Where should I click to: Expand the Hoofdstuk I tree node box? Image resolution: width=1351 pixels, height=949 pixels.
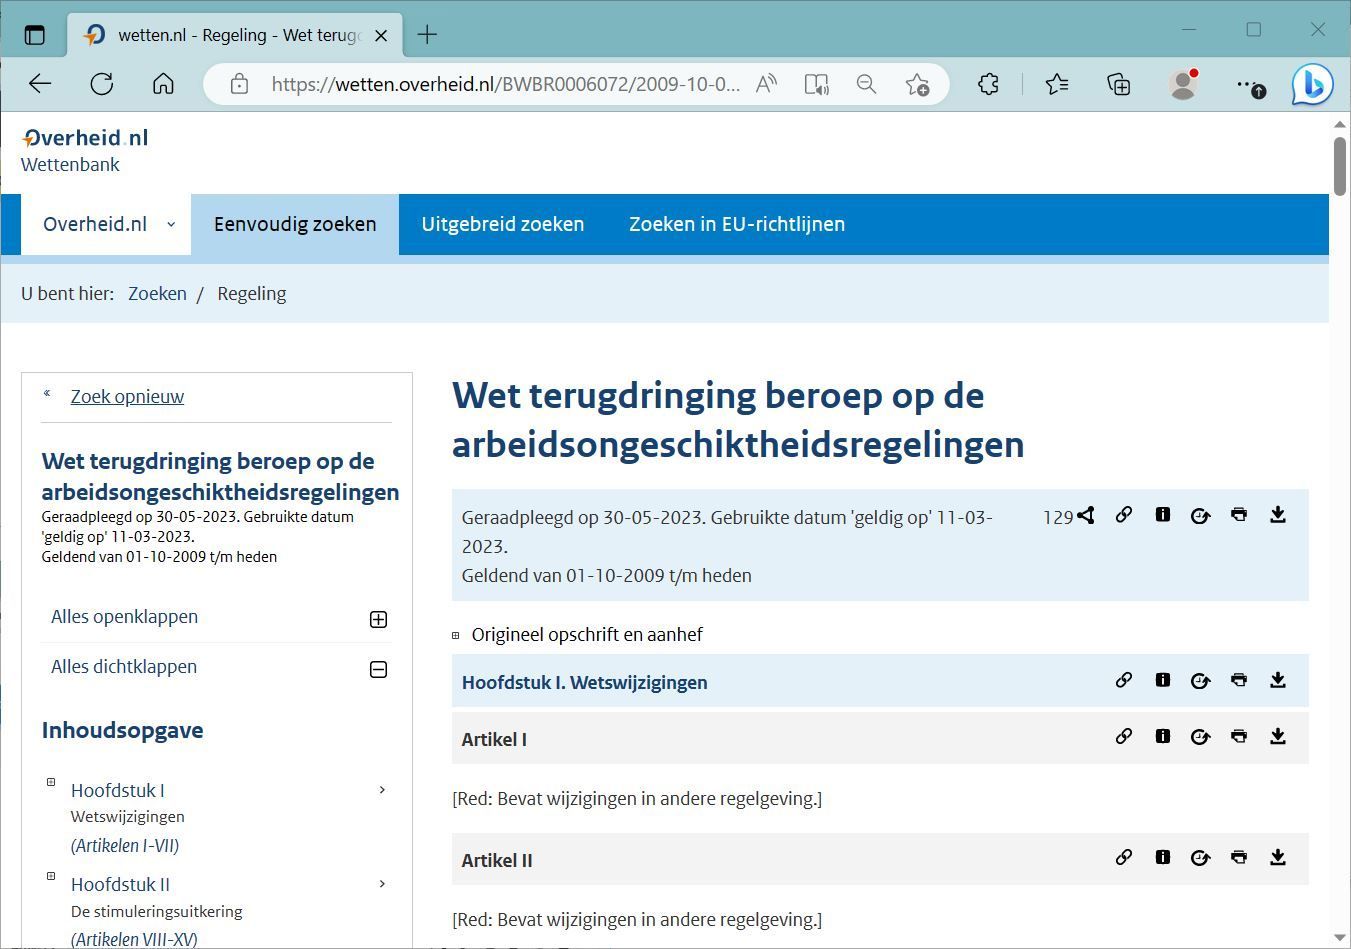51,782
